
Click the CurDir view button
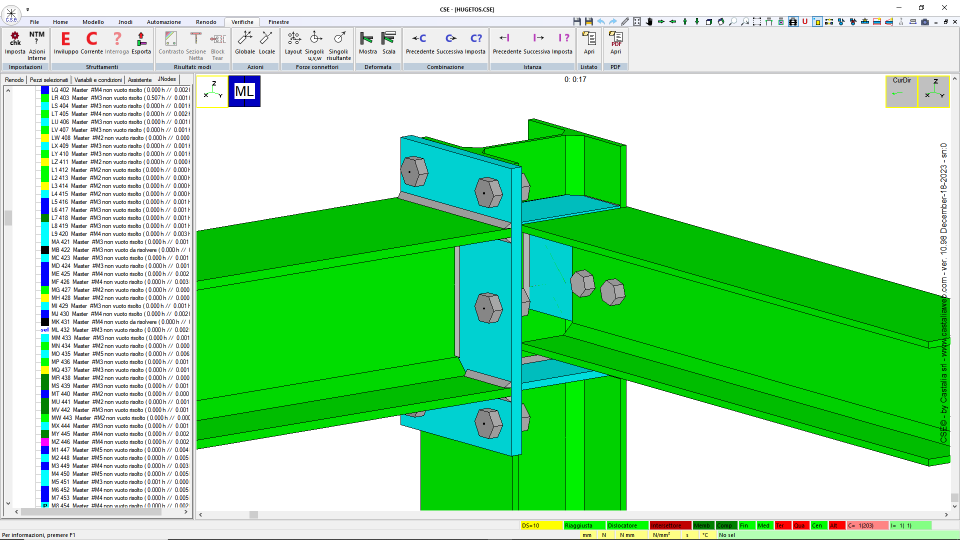(901, 91)
